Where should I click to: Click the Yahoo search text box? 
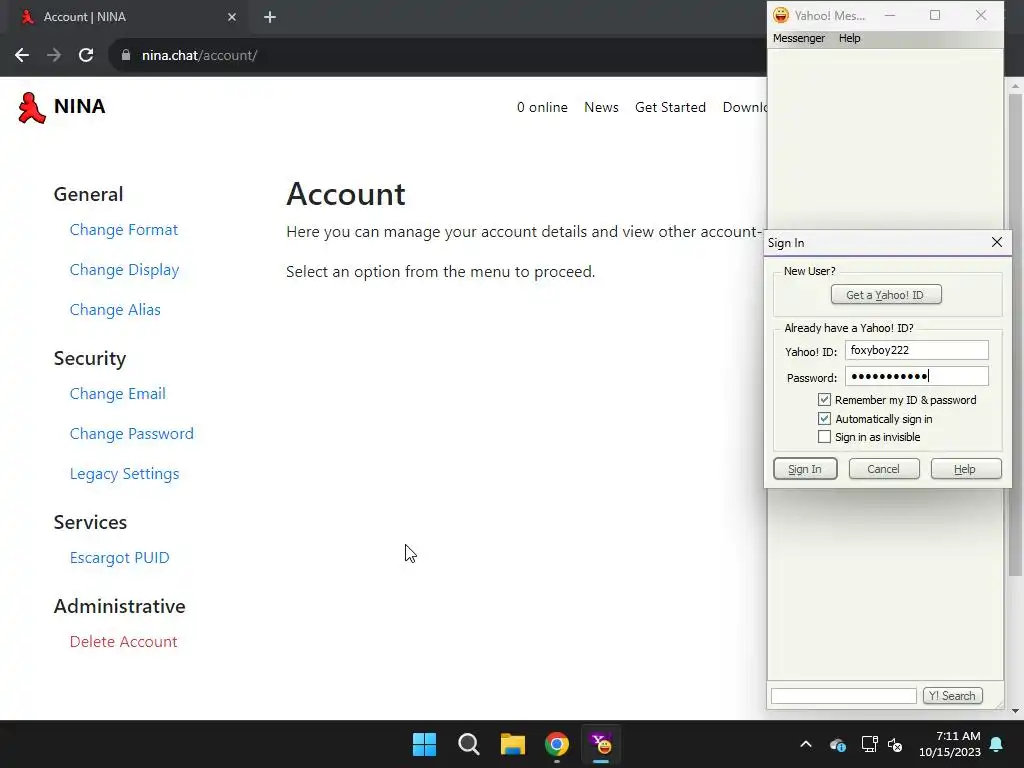[x=843, y=696]
